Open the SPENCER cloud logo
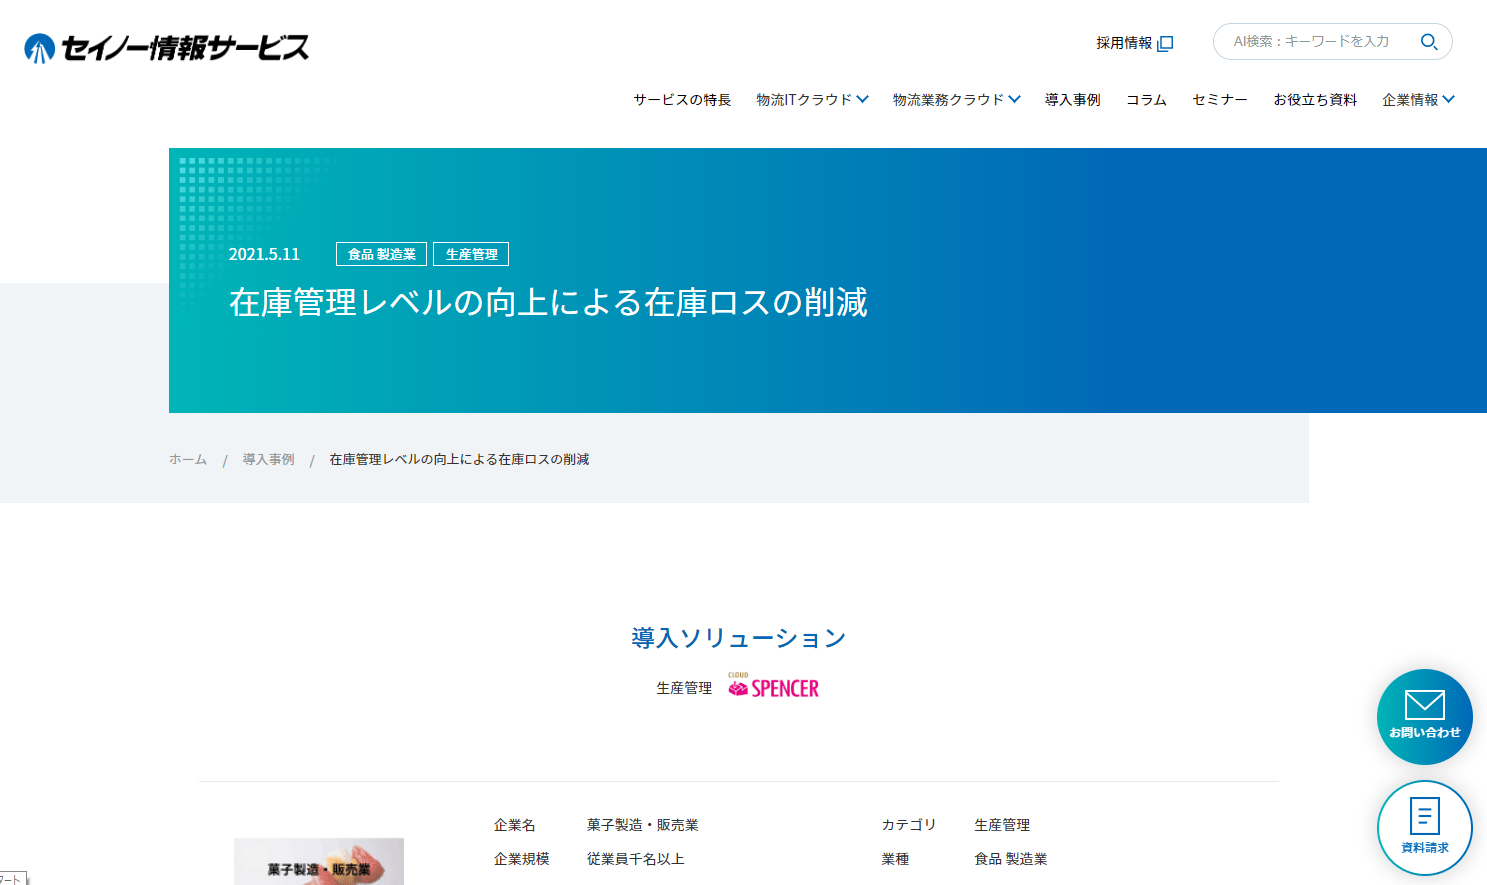This screenshot has height=885, width=1487. click(774, 686)
